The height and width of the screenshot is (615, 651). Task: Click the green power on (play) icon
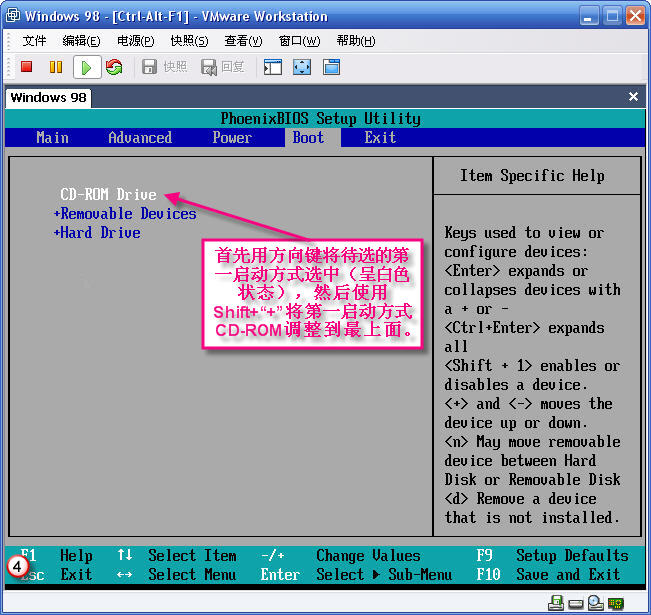(85, 67)
